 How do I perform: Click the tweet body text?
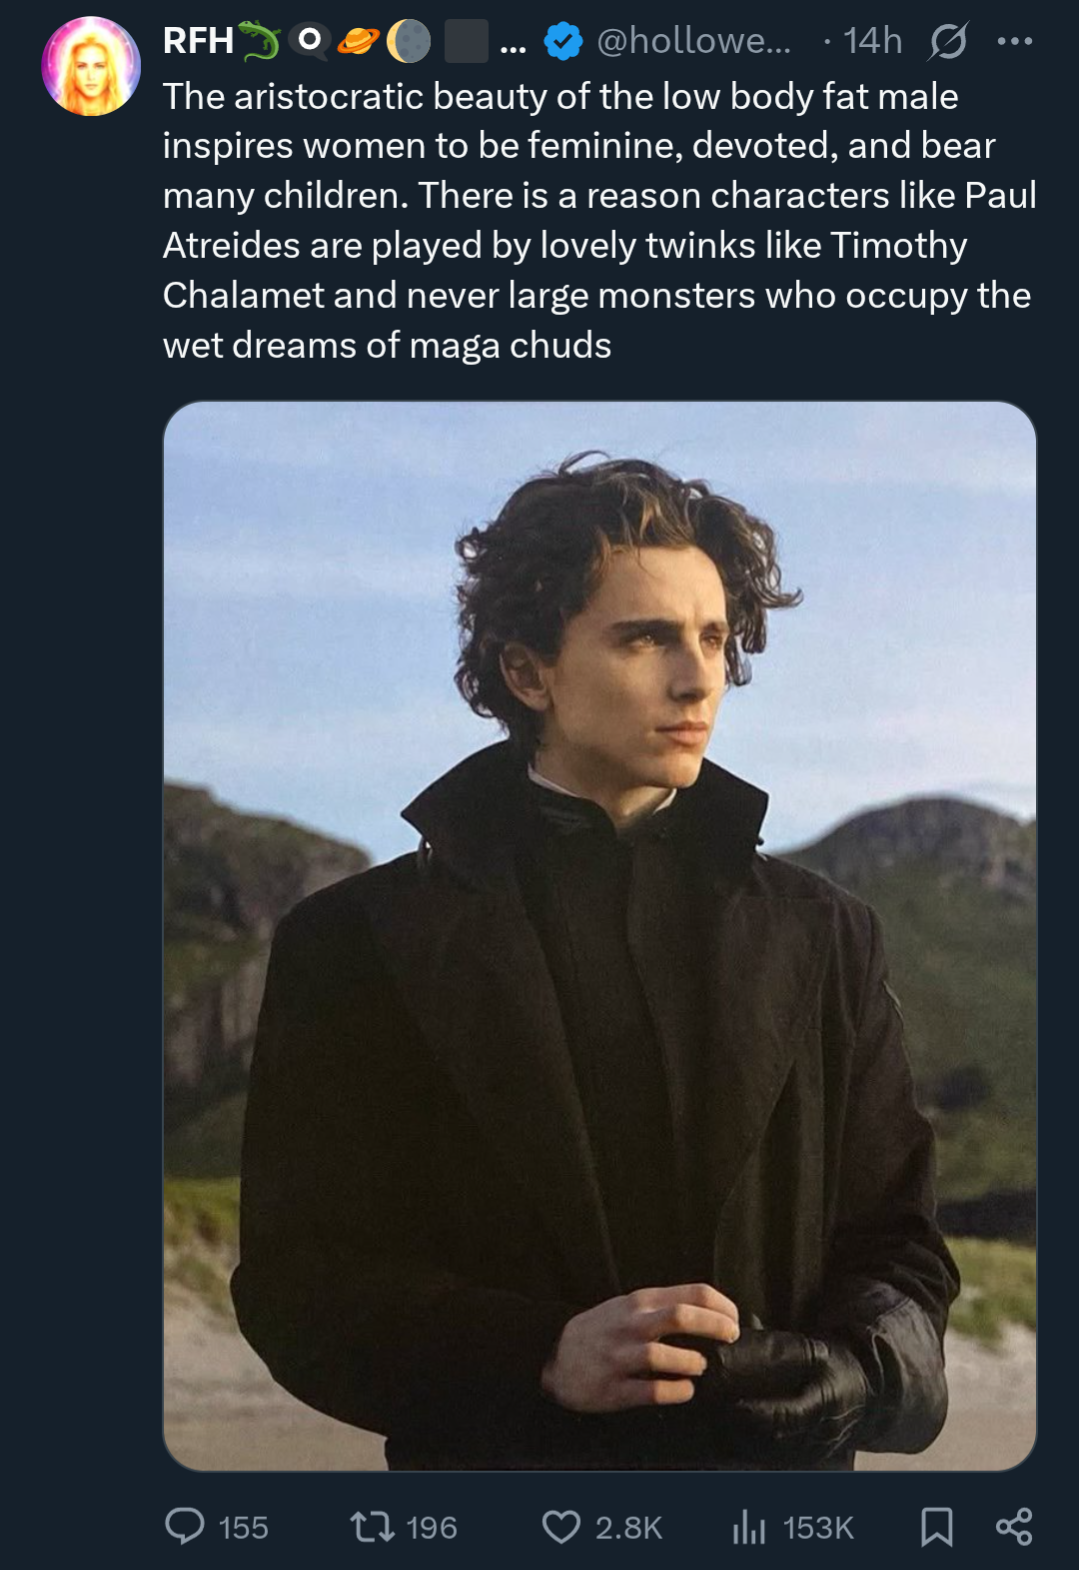click(600, 221)
